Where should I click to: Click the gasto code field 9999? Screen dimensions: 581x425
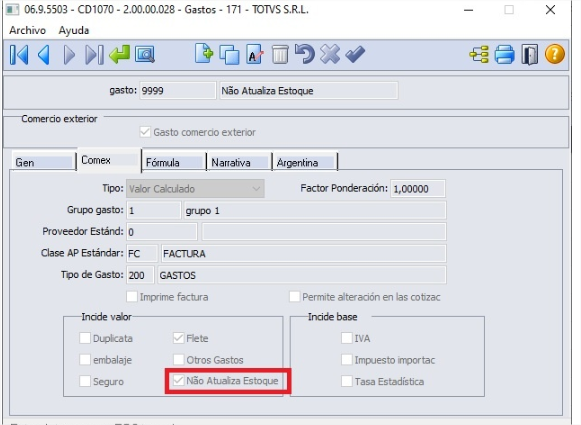177,90
